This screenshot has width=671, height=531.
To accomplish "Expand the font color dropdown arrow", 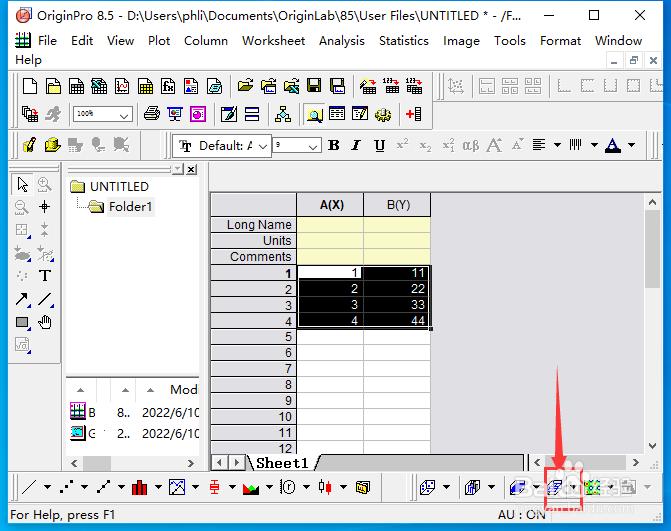I will tap(632, 145).
